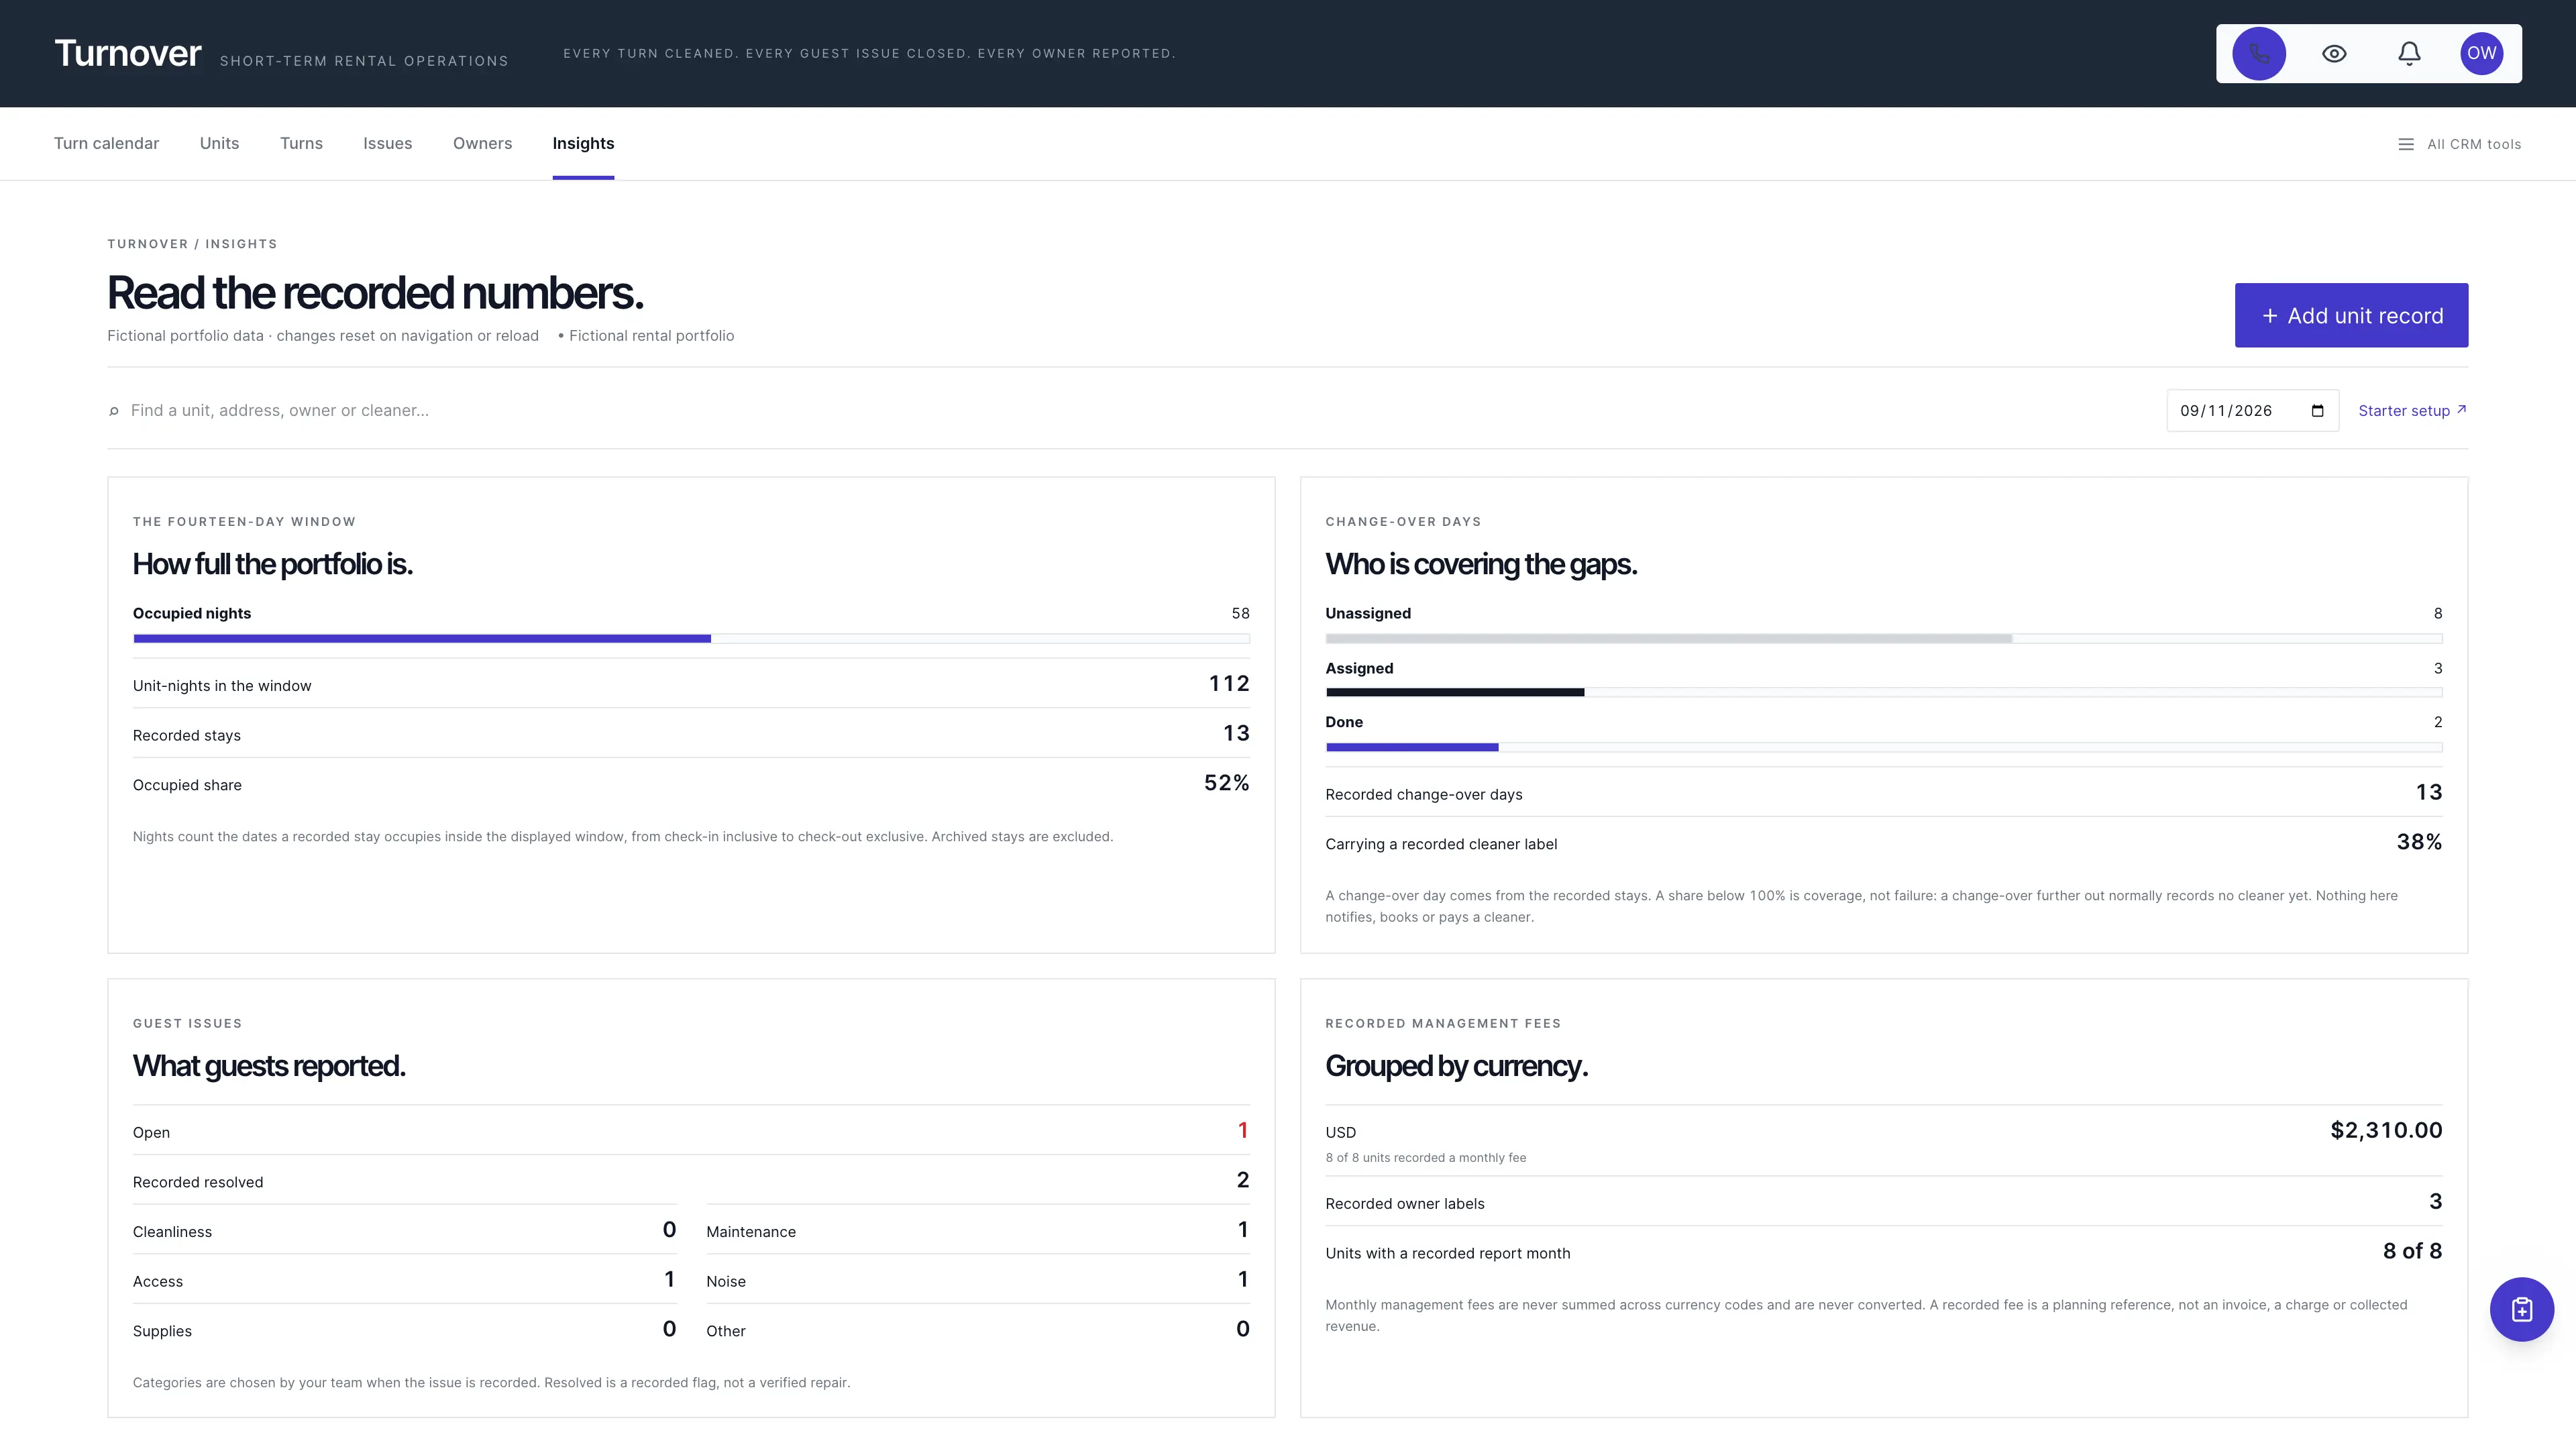Click the Assigned progress bar

1883,692
